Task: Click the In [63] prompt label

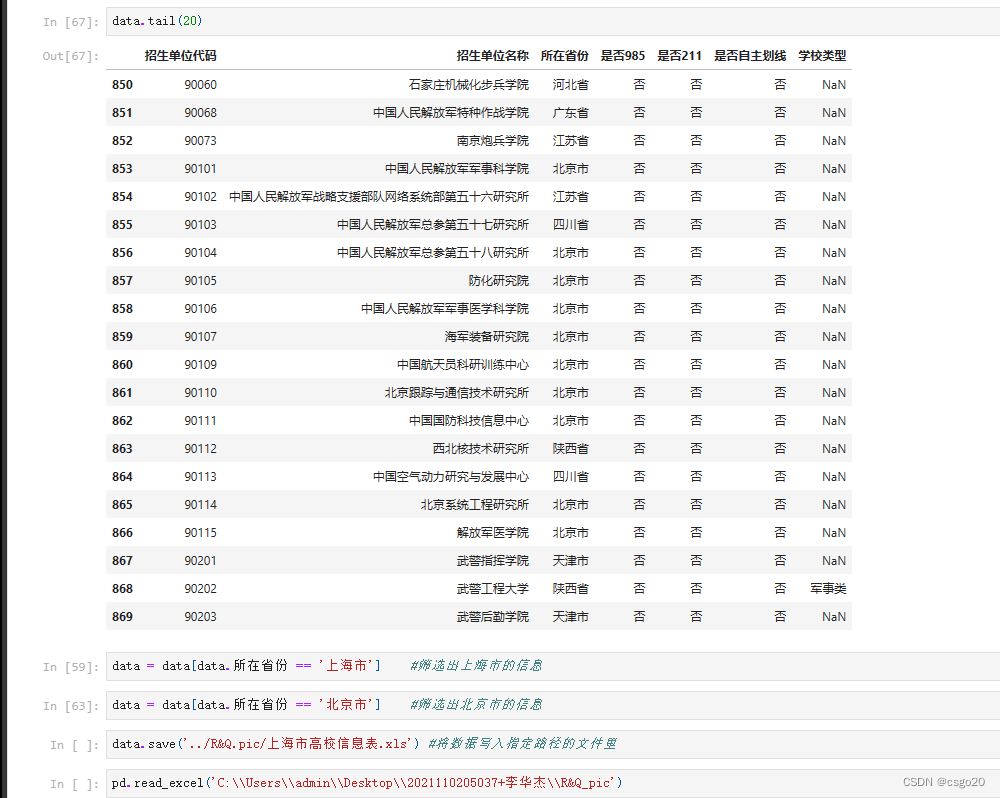Action: point(71,706)
